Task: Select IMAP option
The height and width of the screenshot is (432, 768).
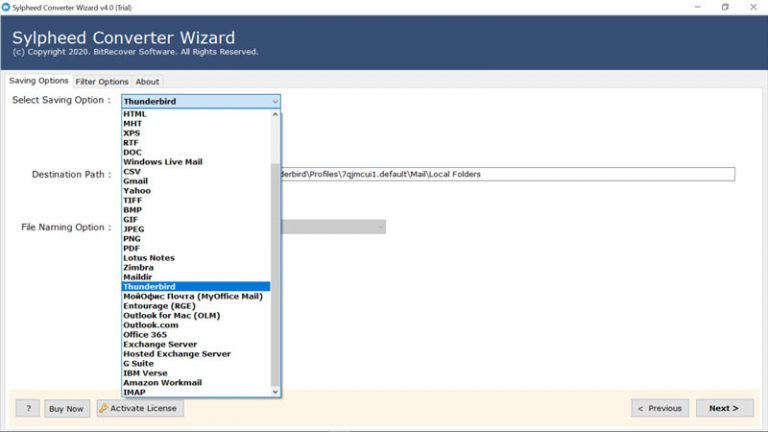Action: 196,392
